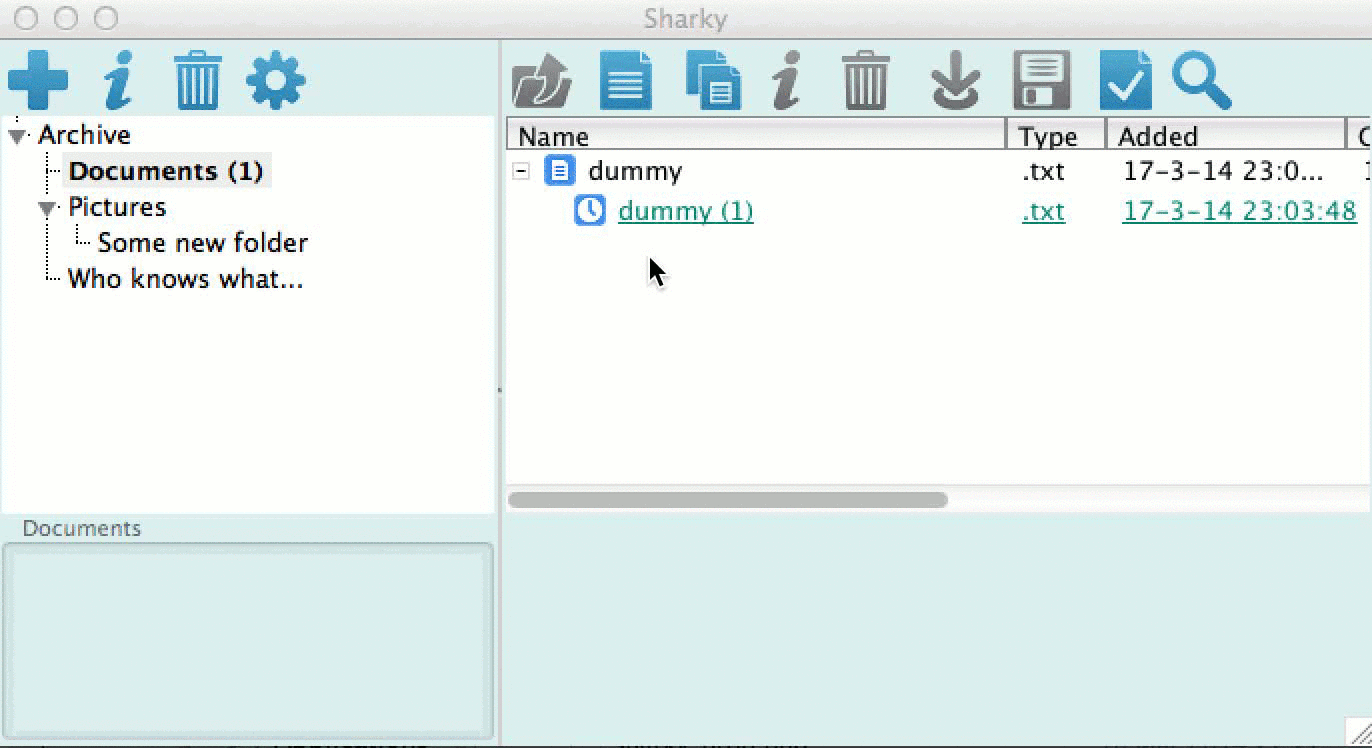Collapse the Pictures folder triangle
Screen dimensions: 1372x748
coord(47,208)
